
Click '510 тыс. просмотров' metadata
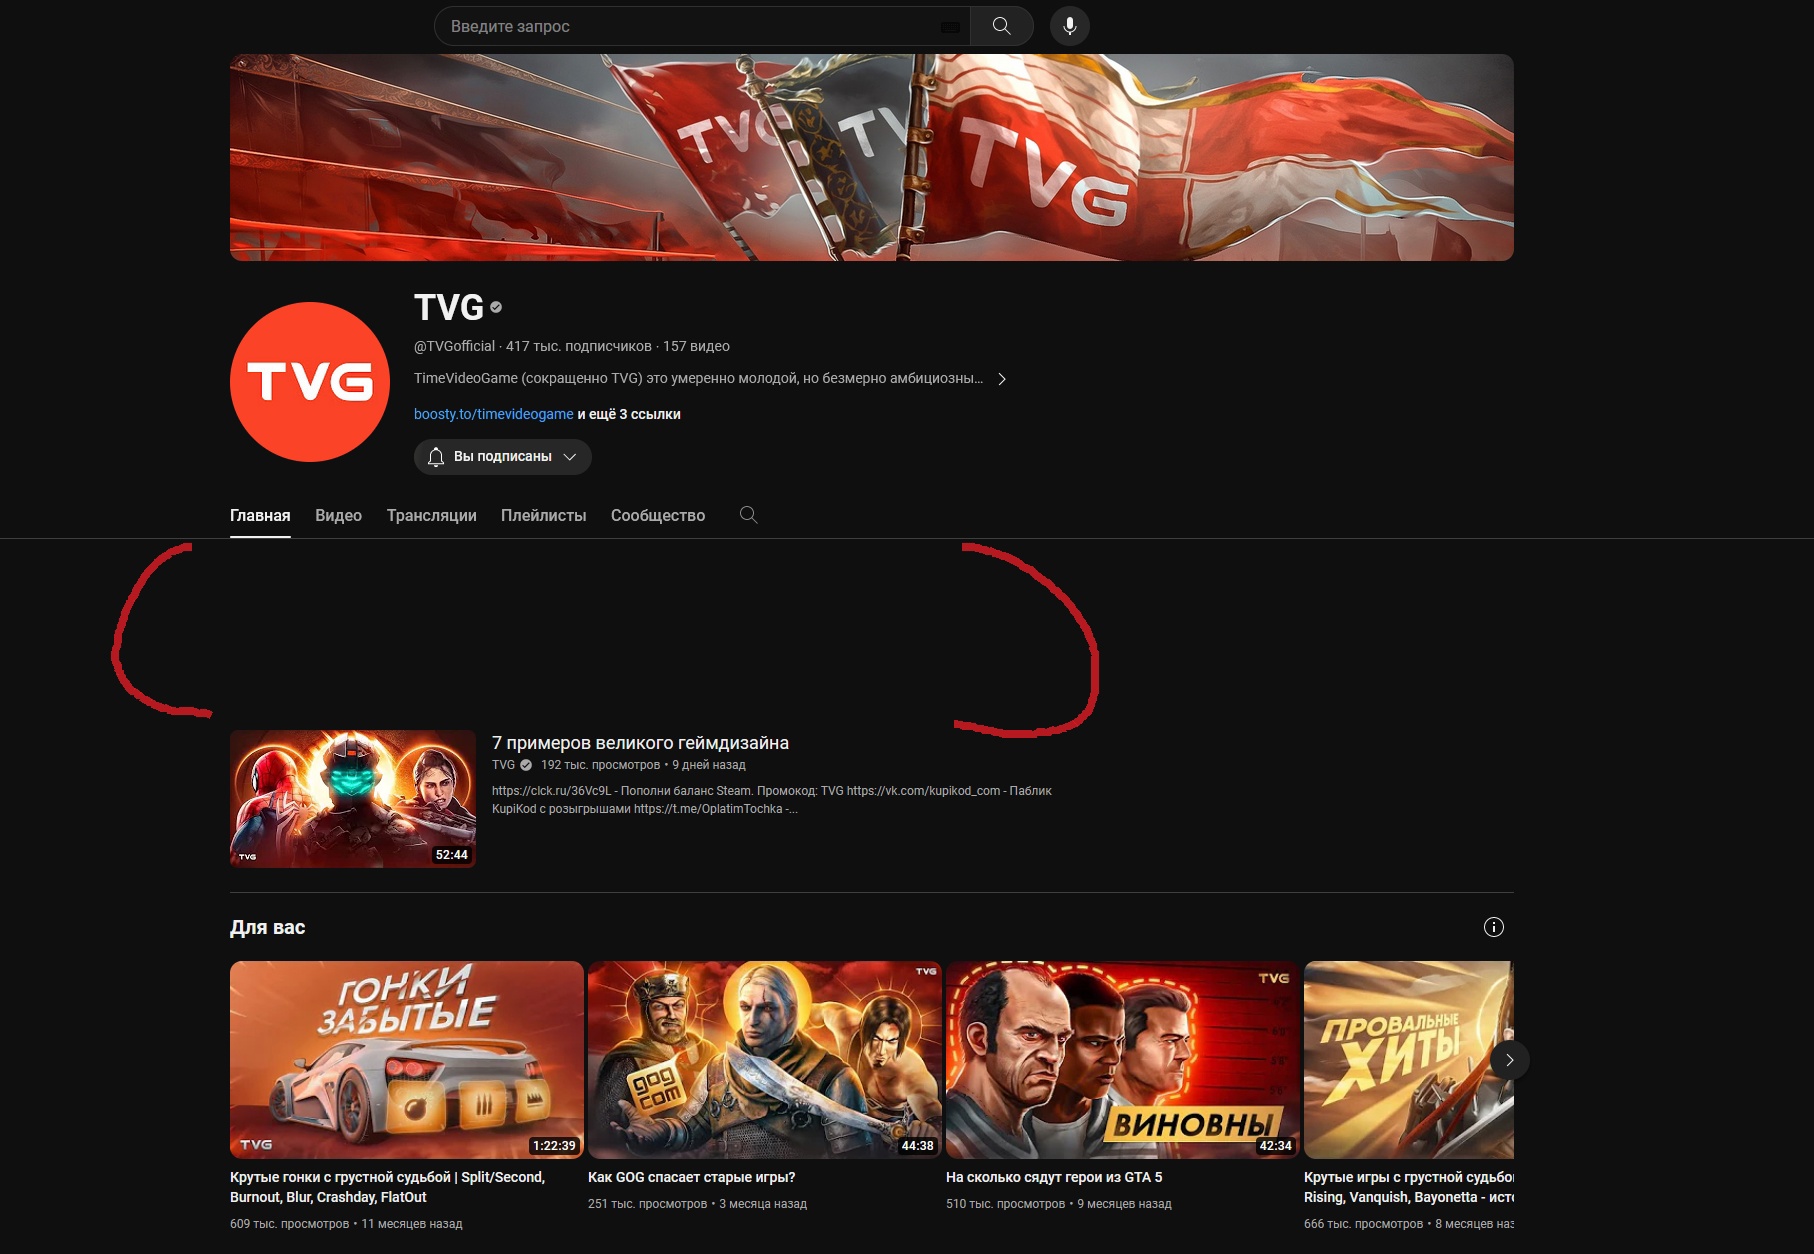click(x=1006, y=1204)
